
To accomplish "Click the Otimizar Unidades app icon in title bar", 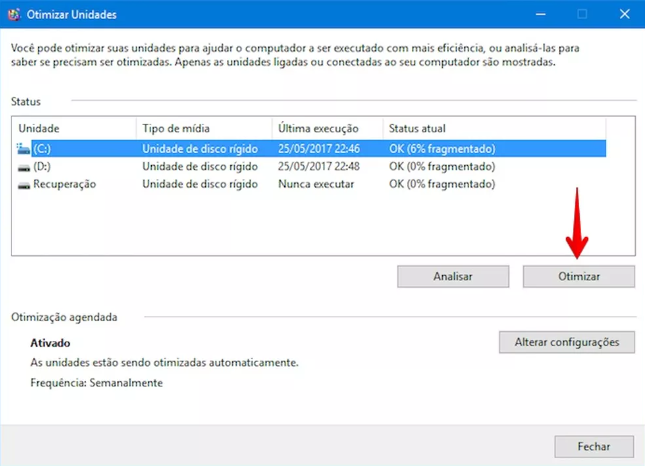I will click(x=14, y=14).
